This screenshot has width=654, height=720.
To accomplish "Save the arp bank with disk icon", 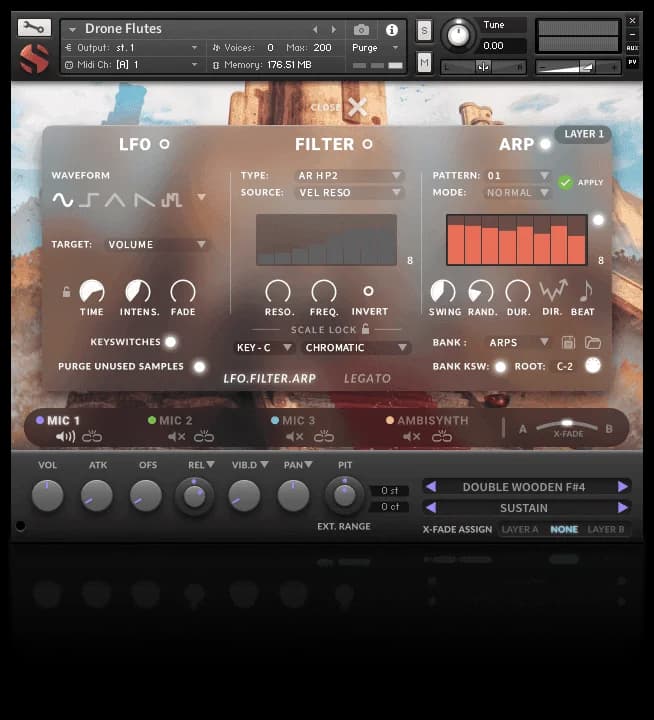I will click(569, 342).
